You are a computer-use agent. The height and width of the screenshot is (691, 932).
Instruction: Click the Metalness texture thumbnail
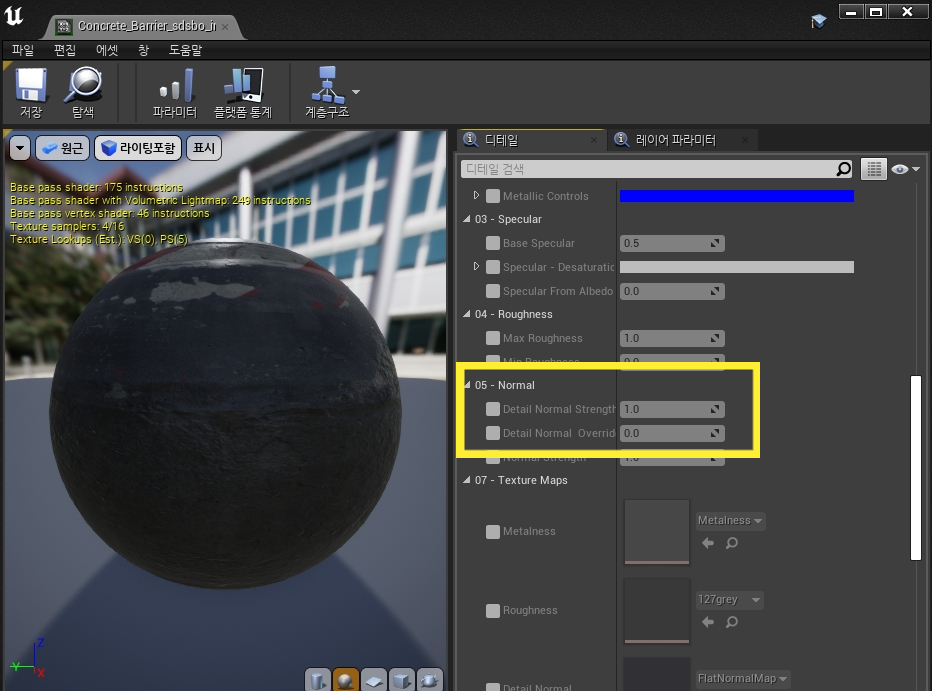(657, 531)
